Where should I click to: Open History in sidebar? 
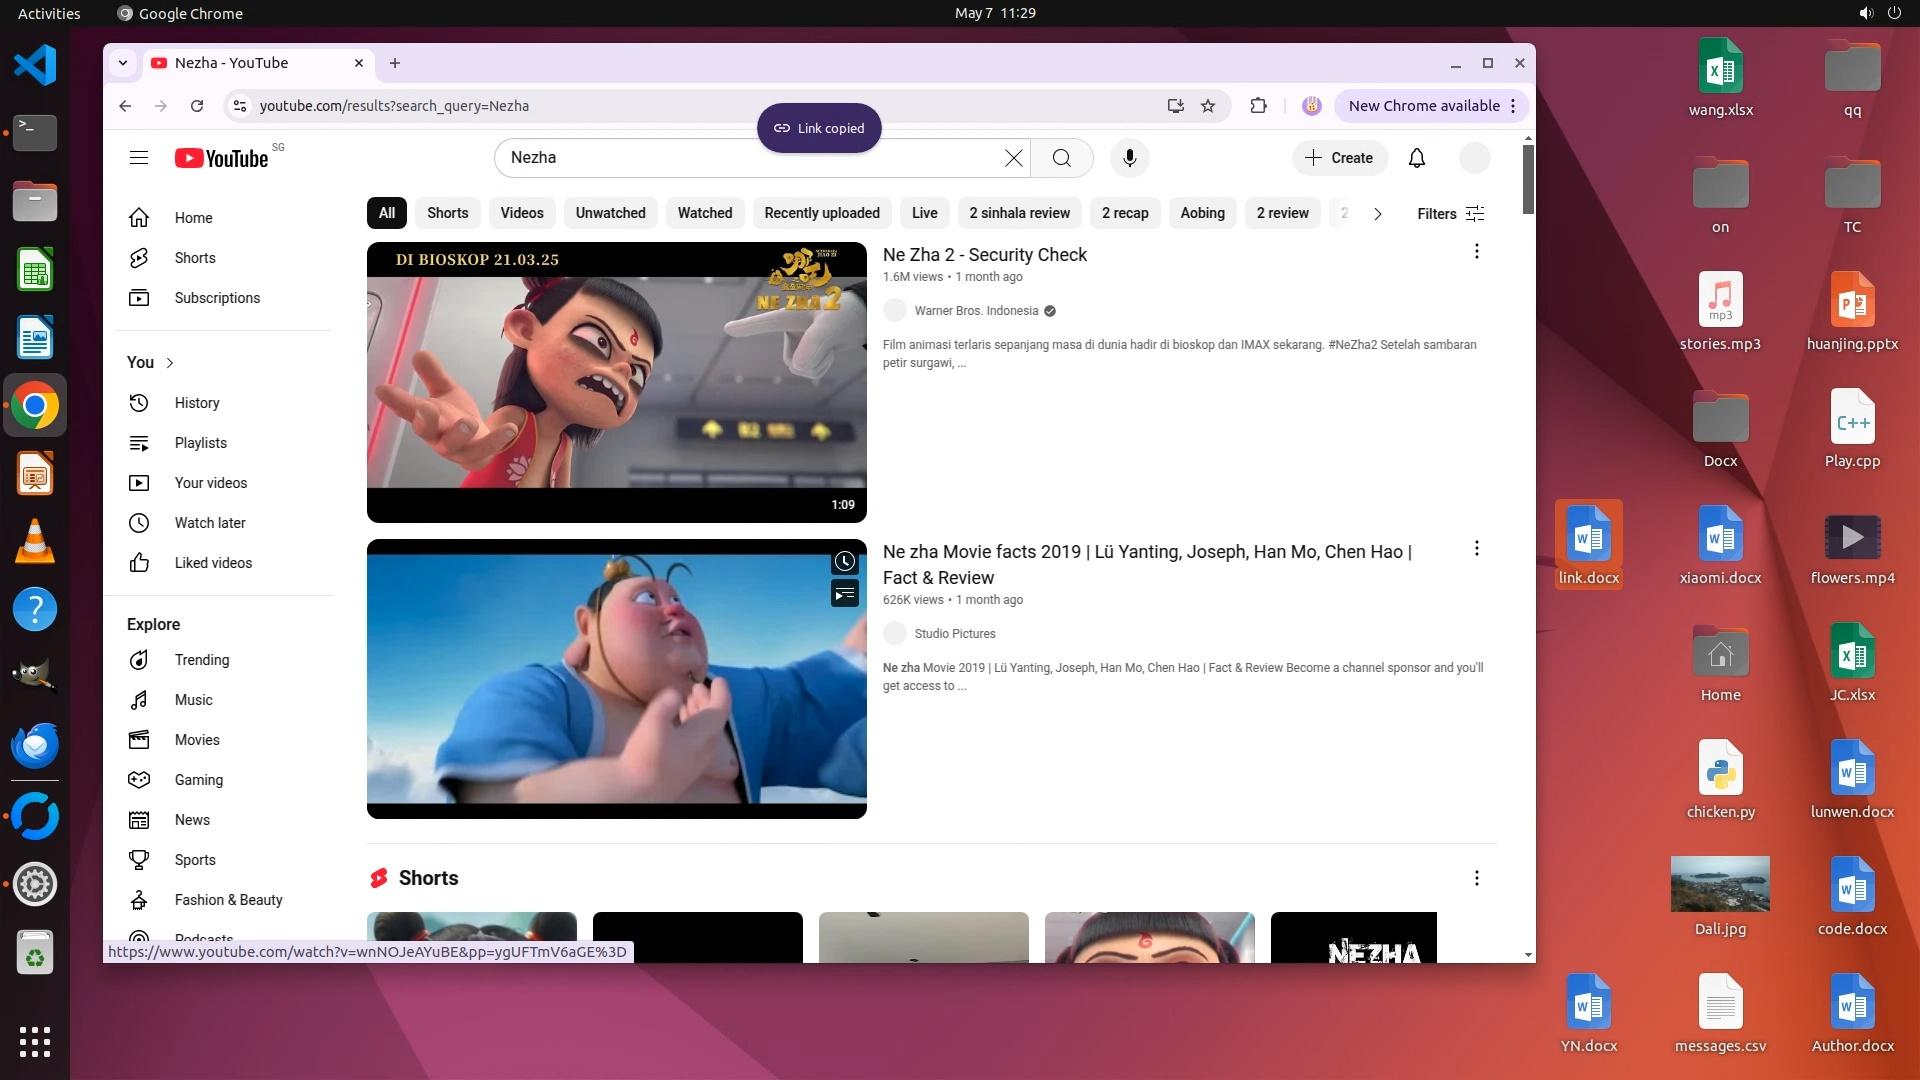pyautogui.click(x=197, y=403)
